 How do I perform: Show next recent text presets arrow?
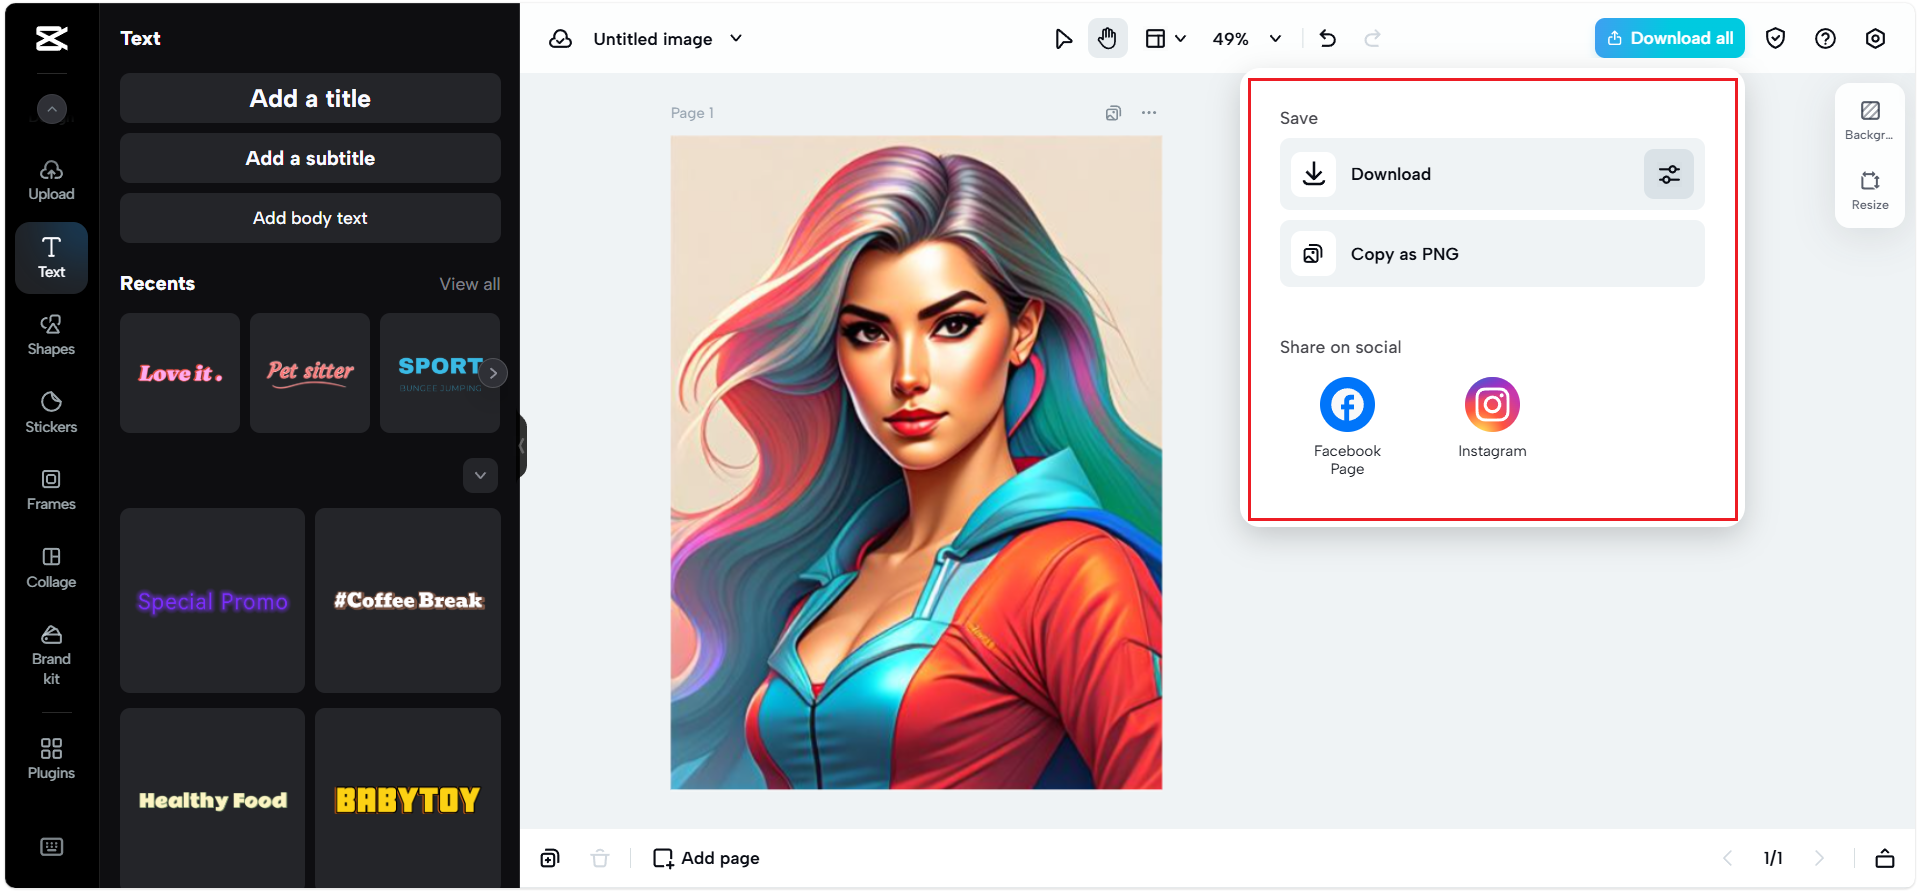click(493, 373)
